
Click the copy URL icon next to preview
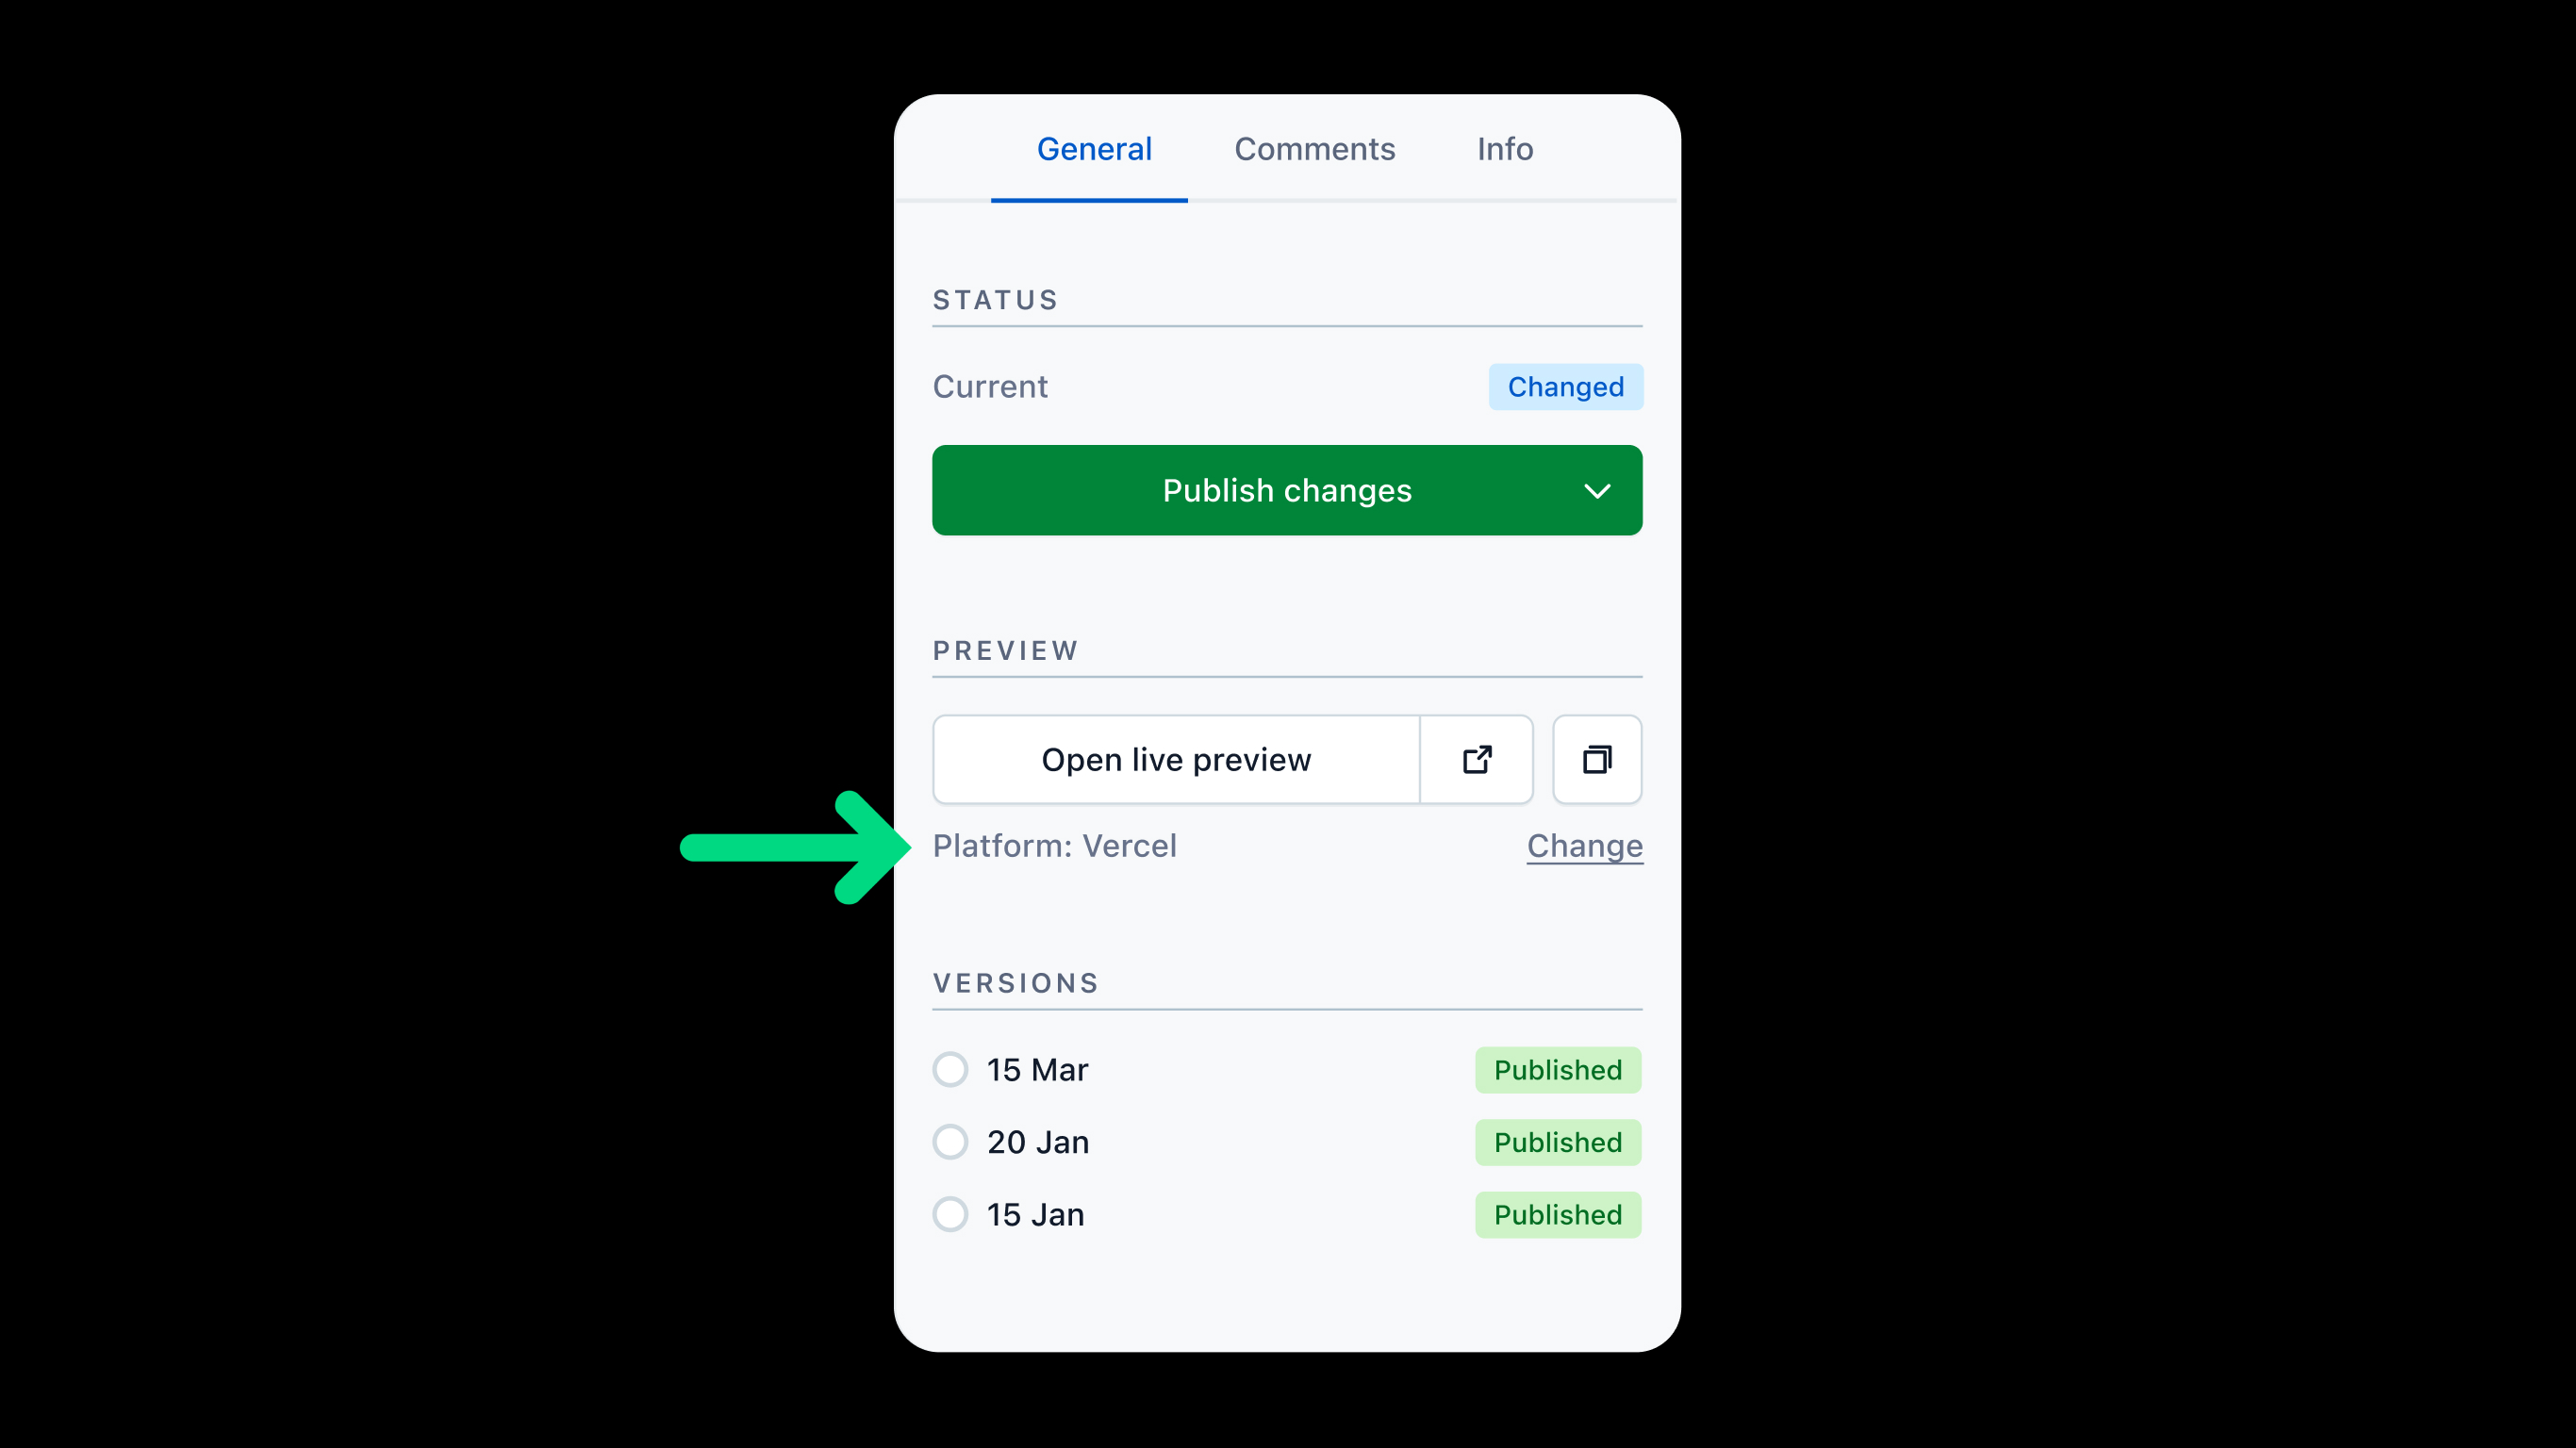(1594, 759)
